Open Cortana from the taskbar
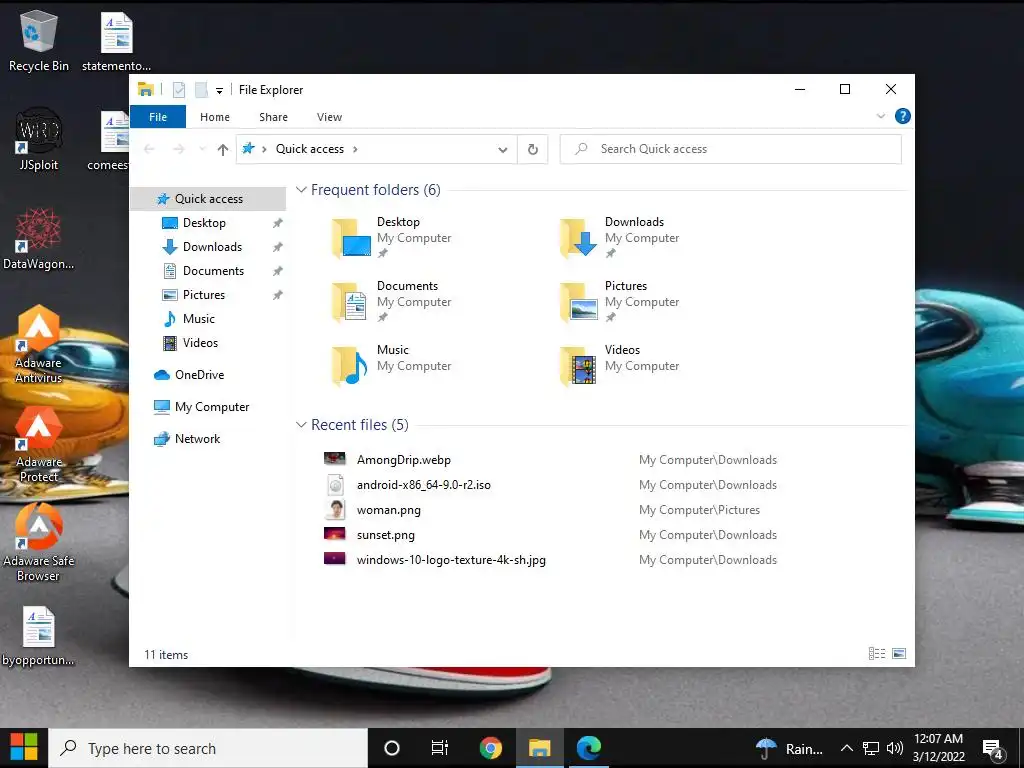The image size is (1024, 768). [x=392, y=748]
